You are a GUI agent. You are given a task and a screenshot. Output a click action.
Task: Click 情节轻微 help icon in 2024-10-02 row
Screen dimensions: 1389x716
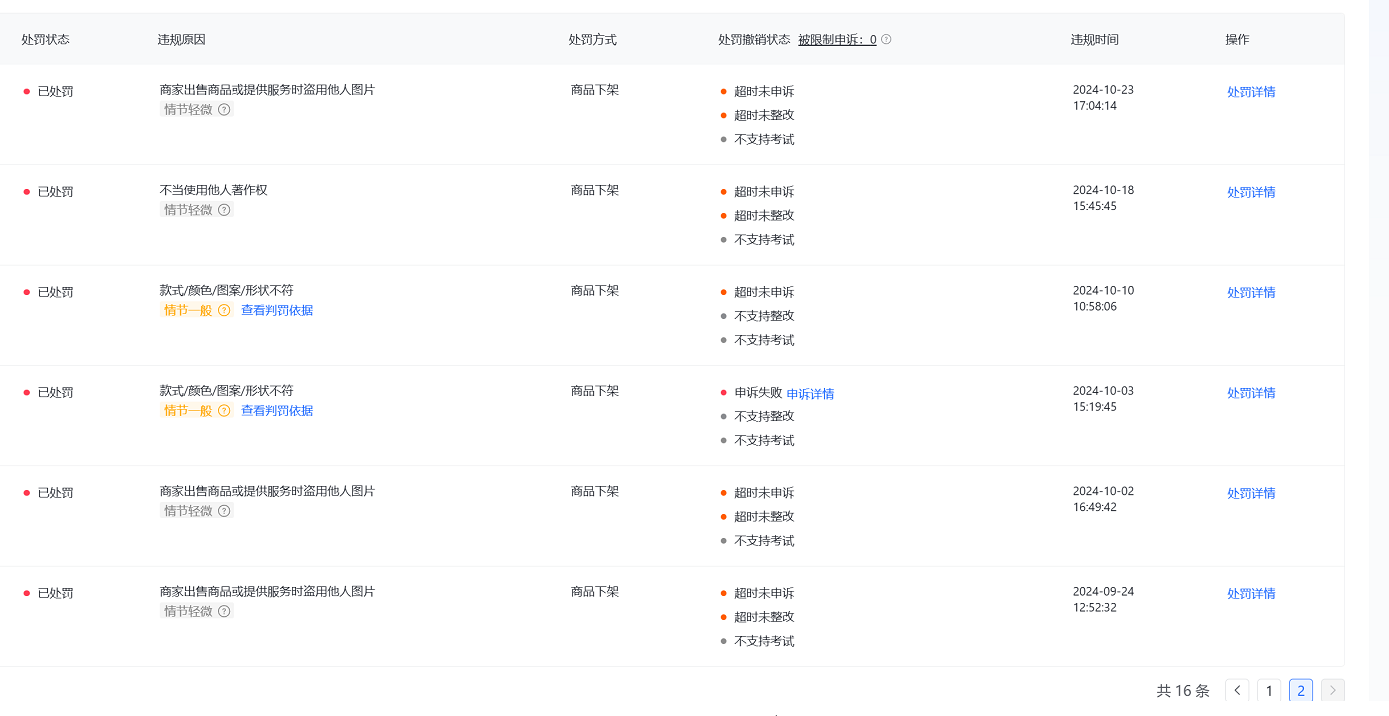point(224,511)
